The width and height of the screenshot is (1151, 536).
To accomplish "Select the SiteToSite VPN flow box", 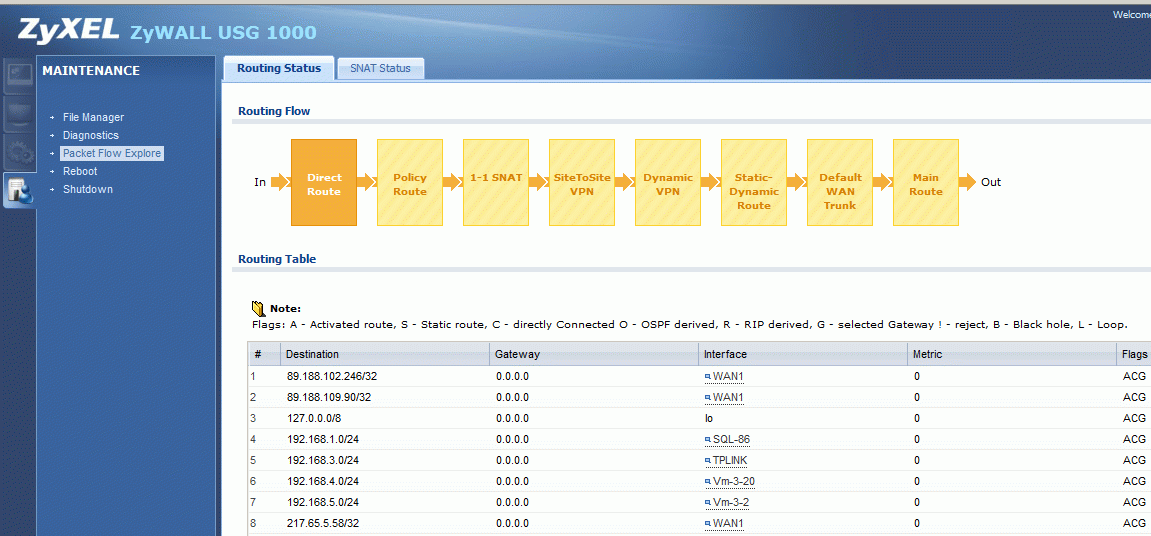I will [x=581, y=182].
